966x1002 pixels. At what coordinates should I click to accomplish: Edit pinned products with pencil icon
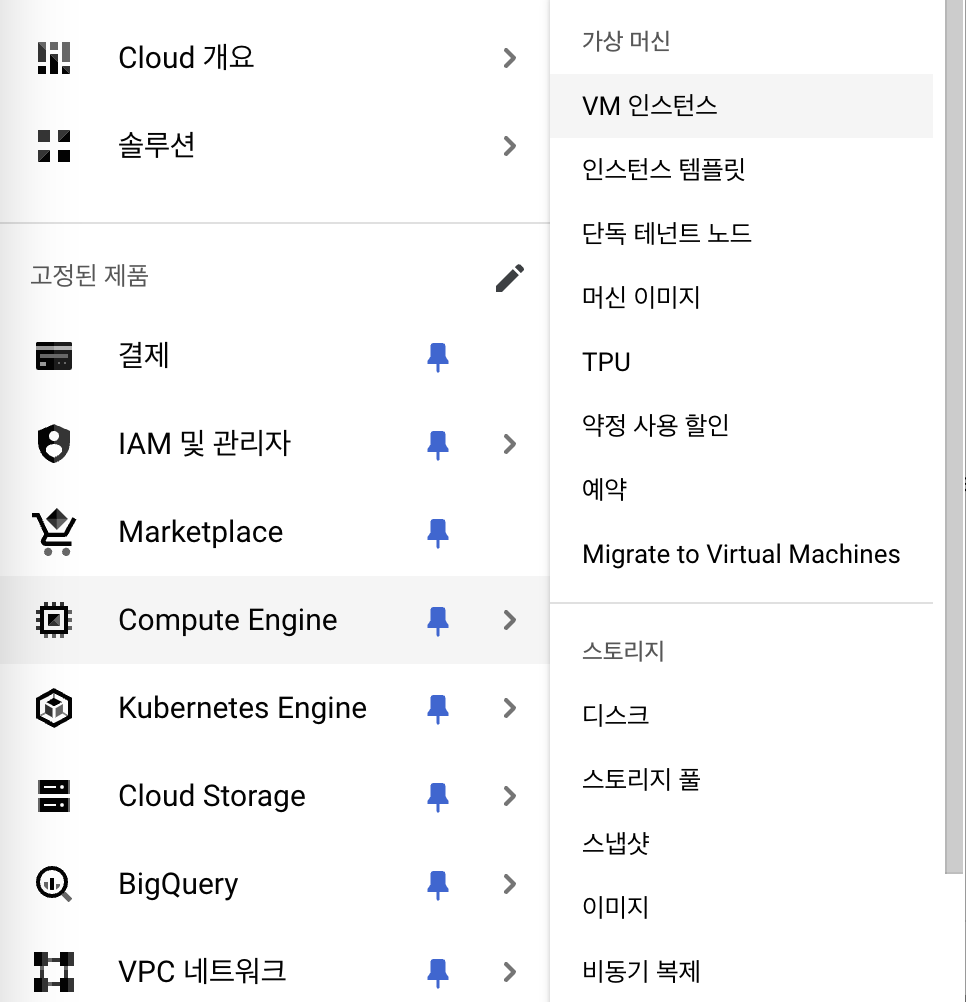(x=510, y=278)
